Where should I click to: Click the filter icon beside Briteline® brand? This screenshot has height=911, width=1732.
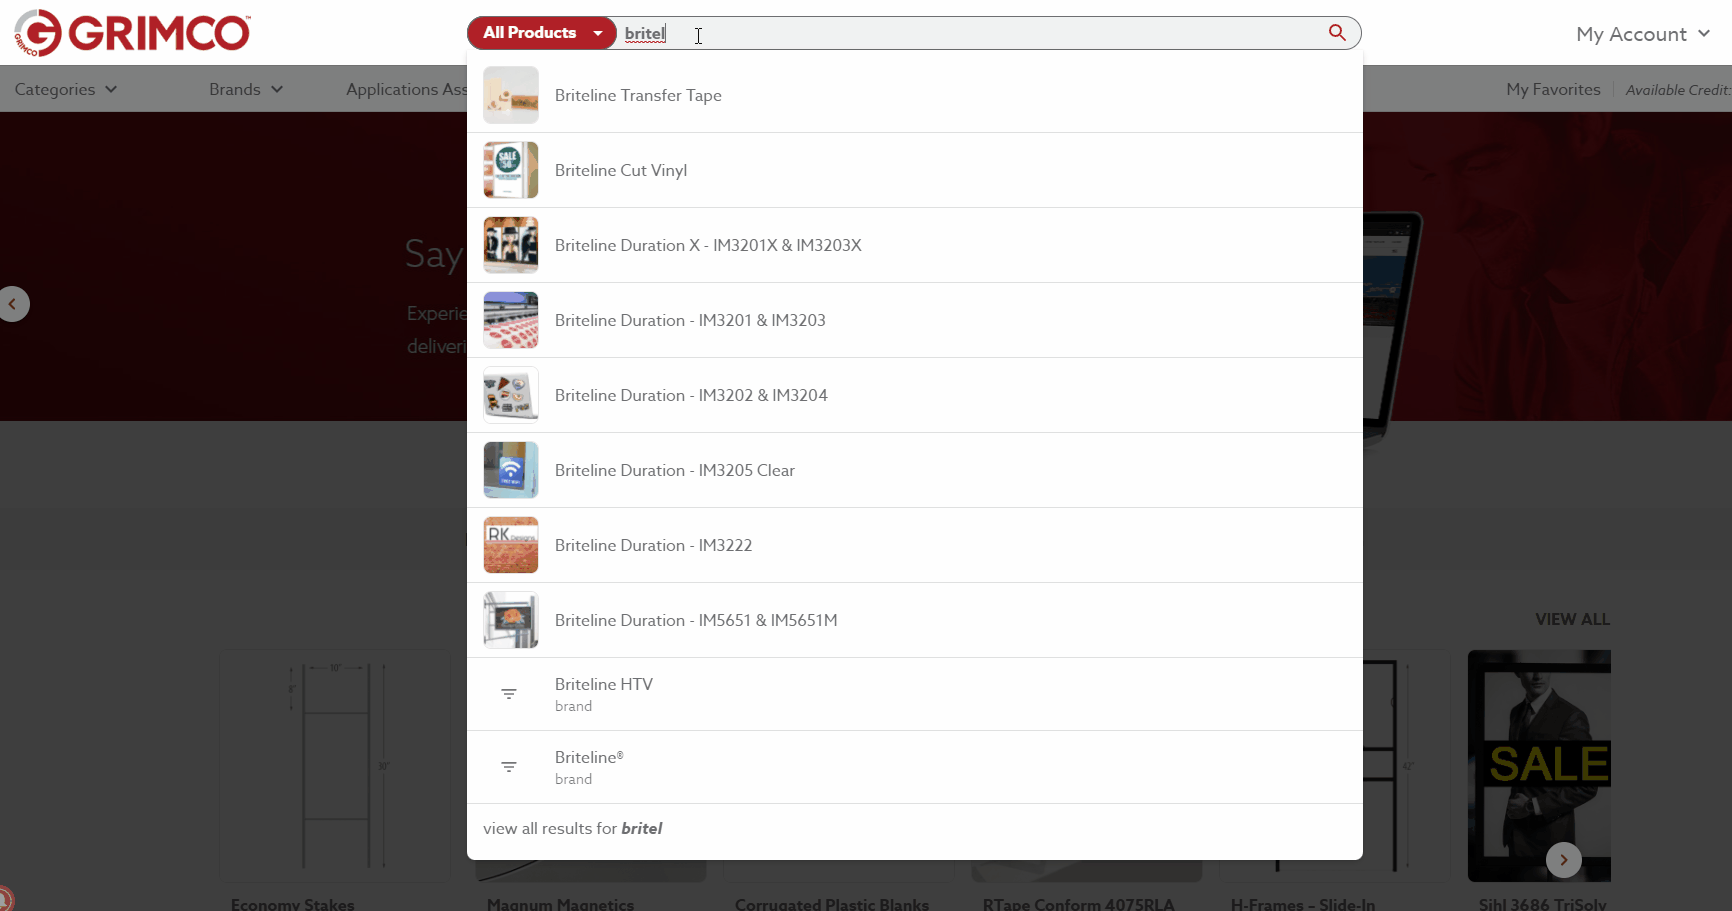(x=509, y=767)
